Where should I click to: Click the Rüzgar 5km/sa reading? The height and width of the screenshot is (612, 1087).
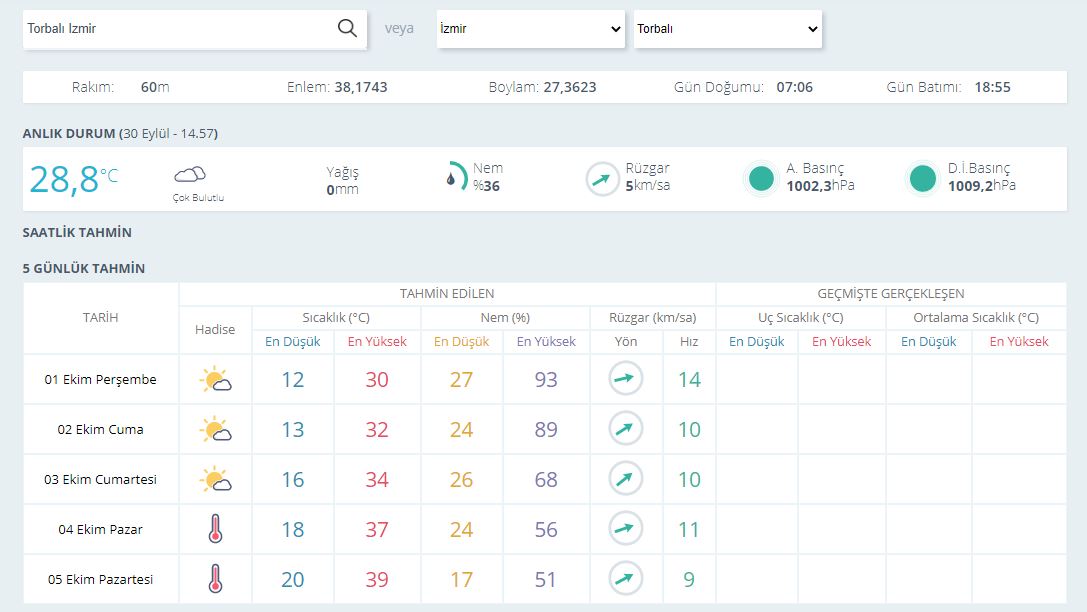click(647, 177)
